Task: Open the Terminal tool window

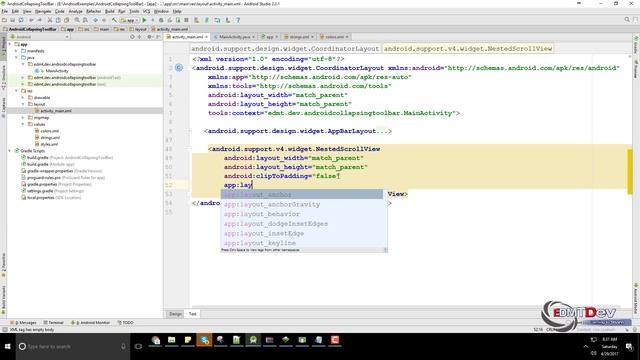Action: click(53, 322)
